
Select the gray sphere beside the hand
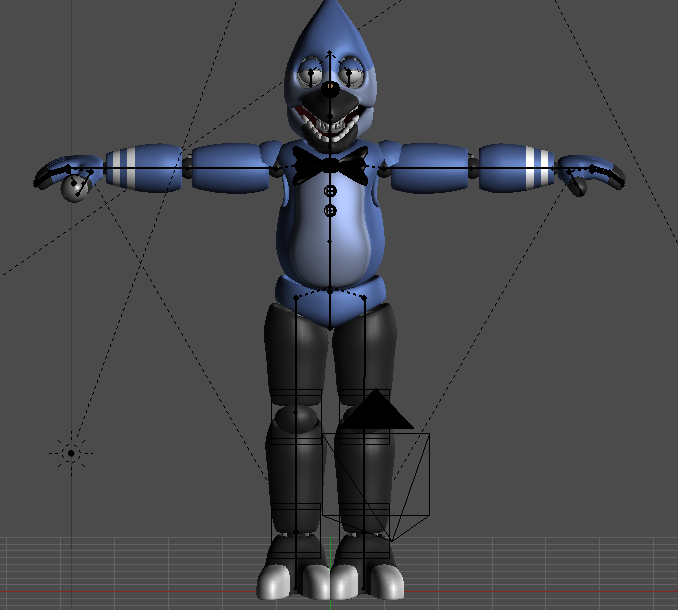click(x=74, y=188)
